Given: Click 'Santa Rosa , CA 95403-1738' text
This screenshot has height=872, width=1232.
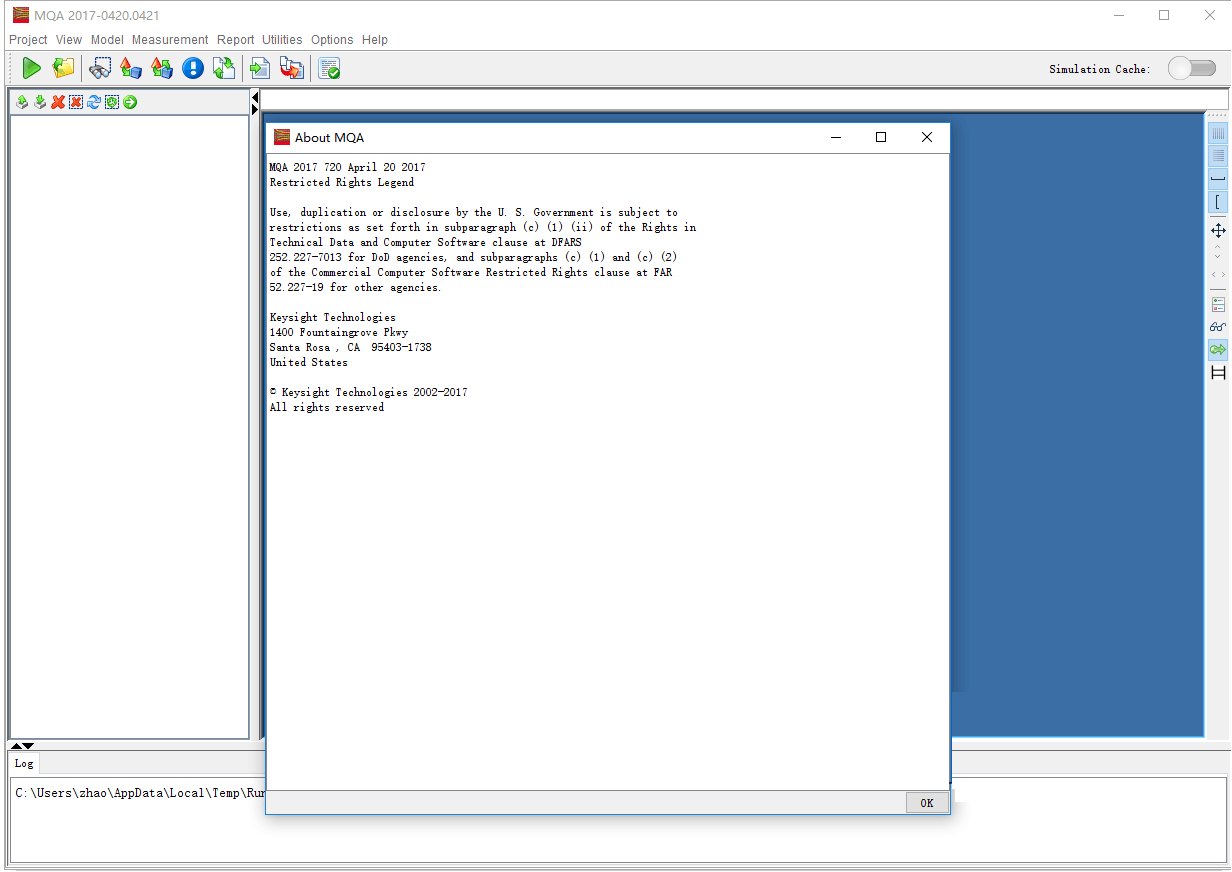Looking at the screenshot, I should click(x=351, y=348).
